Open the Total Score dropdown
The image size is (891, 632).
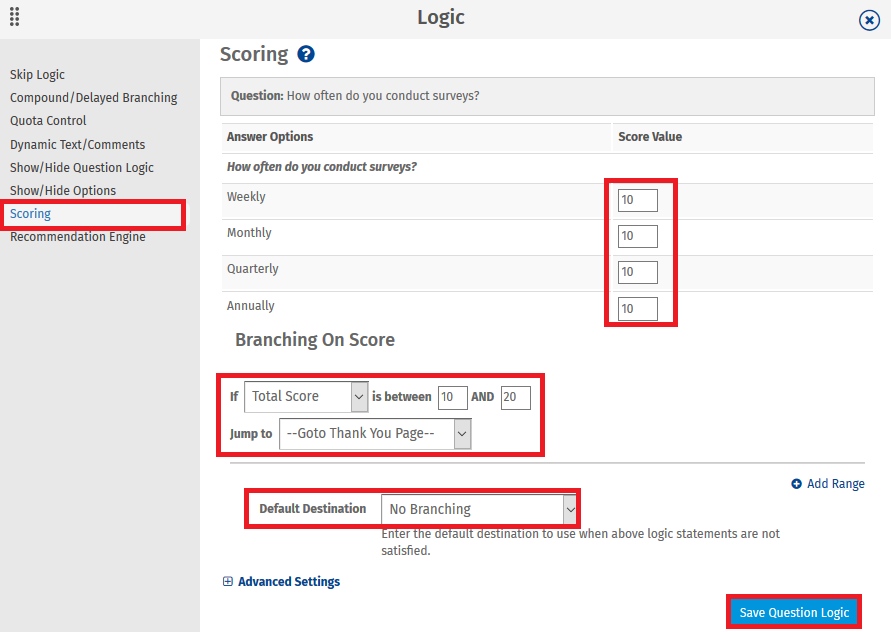coord(306,397)
